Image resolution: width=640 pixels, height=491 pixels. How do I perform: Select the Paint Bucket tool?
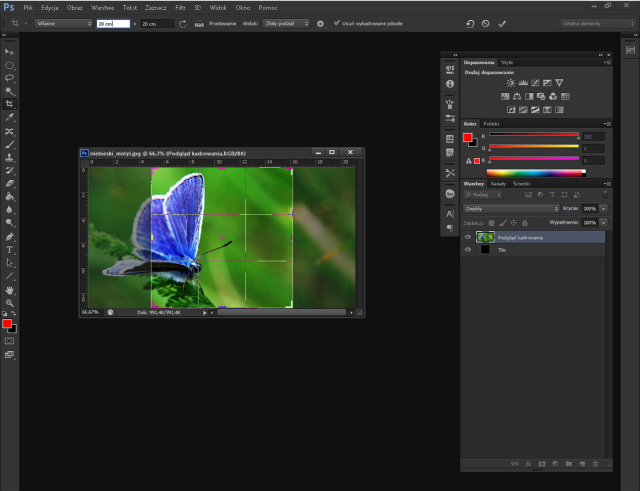9,197
